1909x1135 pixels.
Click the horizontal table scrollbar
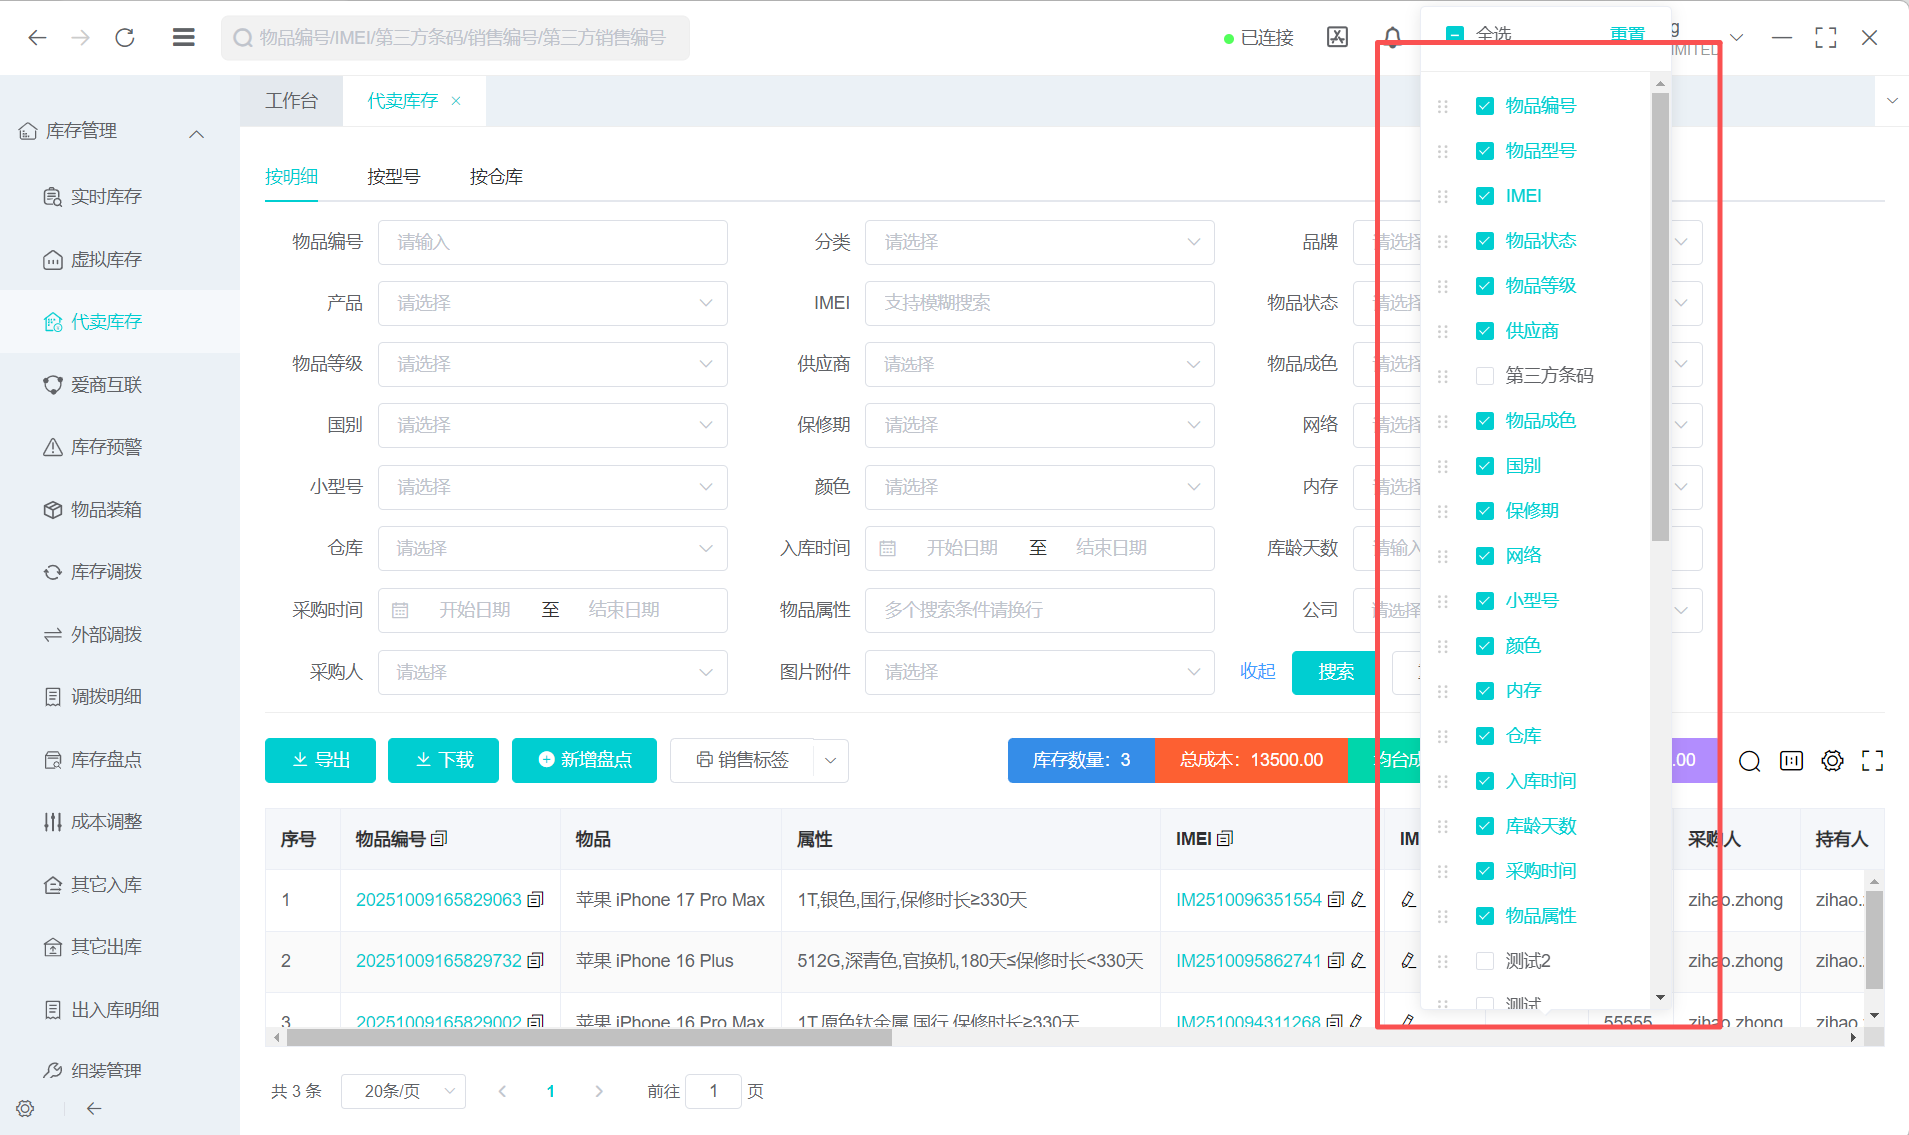[588, 1038]
